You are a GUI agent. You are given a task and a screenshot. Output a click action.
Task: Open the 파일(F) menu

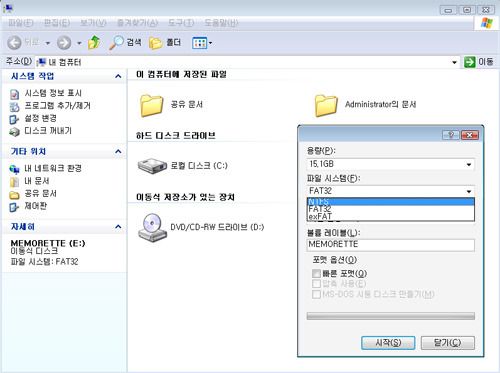20,23
